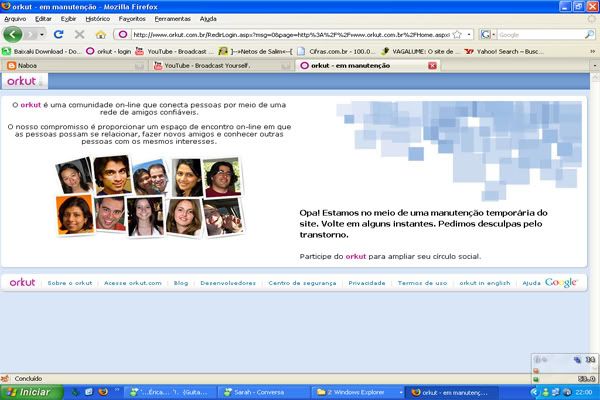Screen dimensions: 600x400
Task: Open the Ferramentas menu
Action: pos(174,19)
